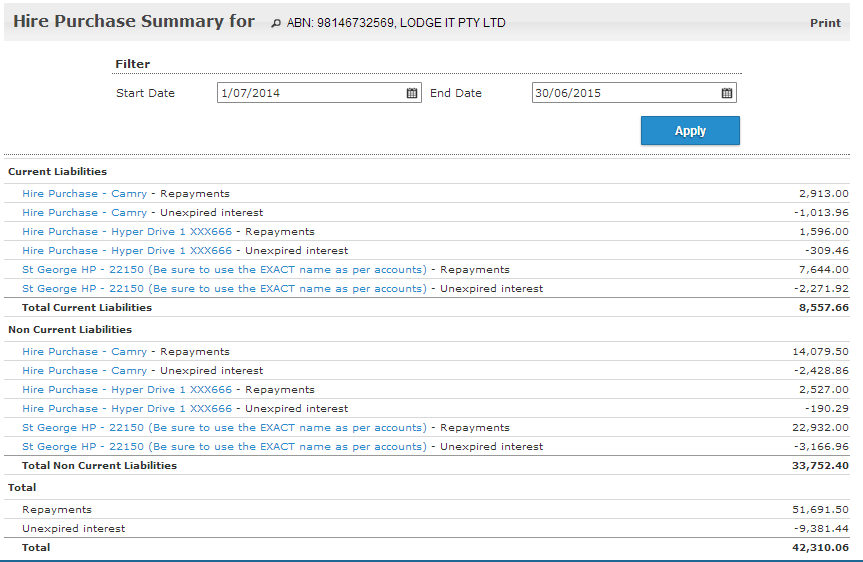The height and width of the screenshot is (562, 863).
Task: Open the ABN LODGE IT PTY LTD client selector
Action: (396, 23)
